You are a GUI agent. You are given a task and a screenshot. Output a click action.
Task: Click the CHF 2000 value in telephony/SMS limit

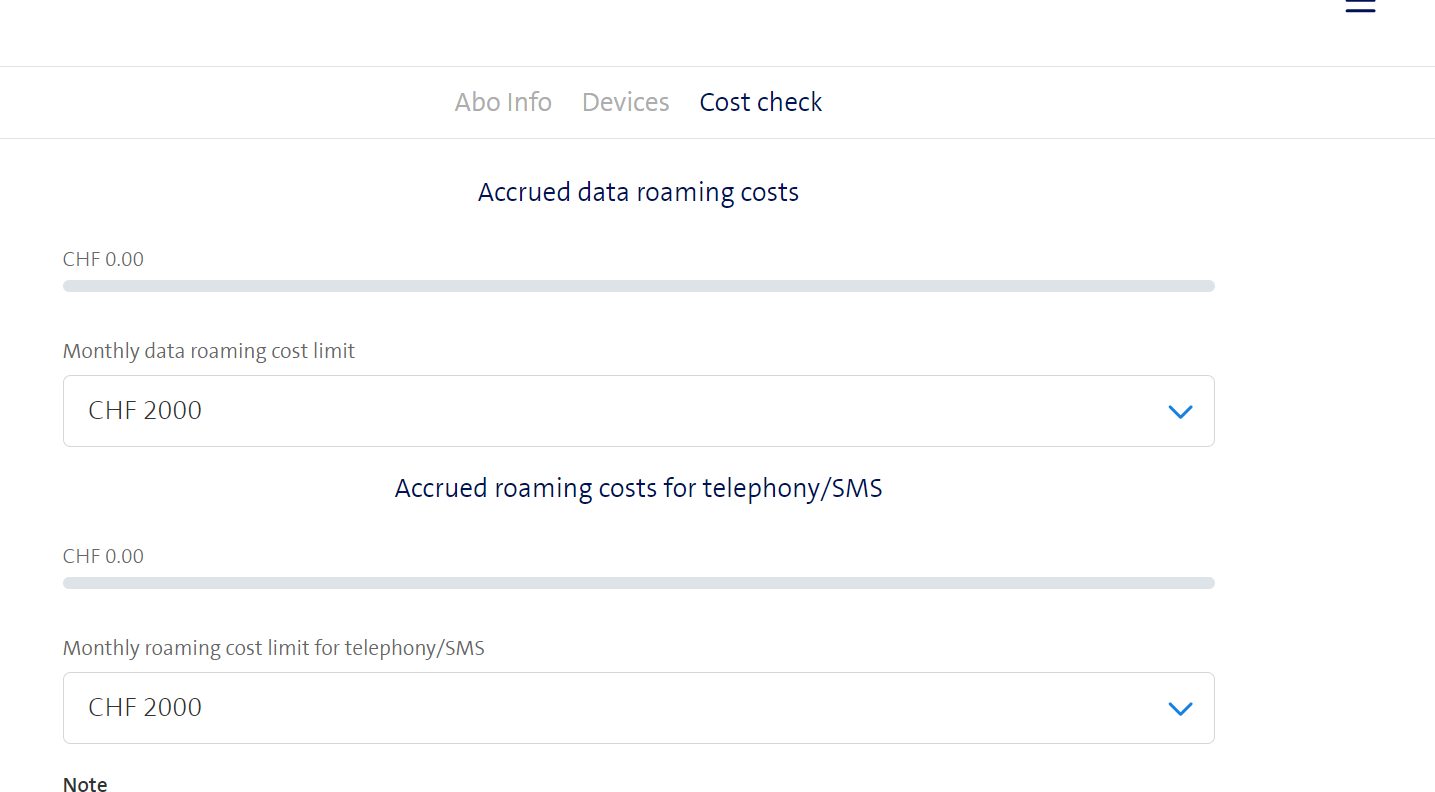pyautogui.click(x=145, y=708)
